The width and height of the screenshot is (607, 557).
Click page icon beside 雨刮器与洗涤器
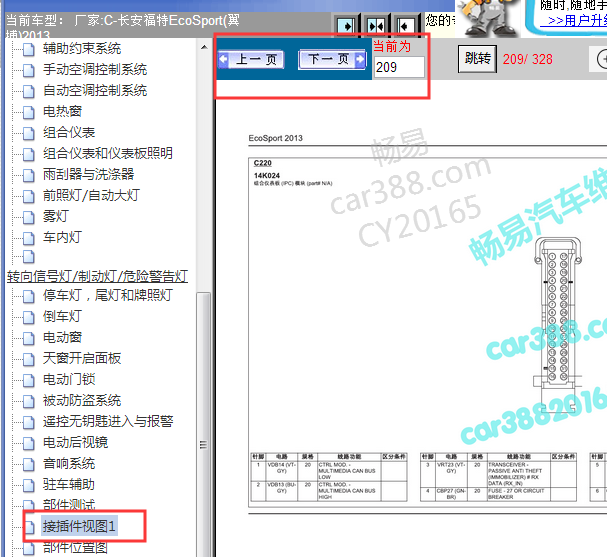pyautogui.click(x=29, y=175)
